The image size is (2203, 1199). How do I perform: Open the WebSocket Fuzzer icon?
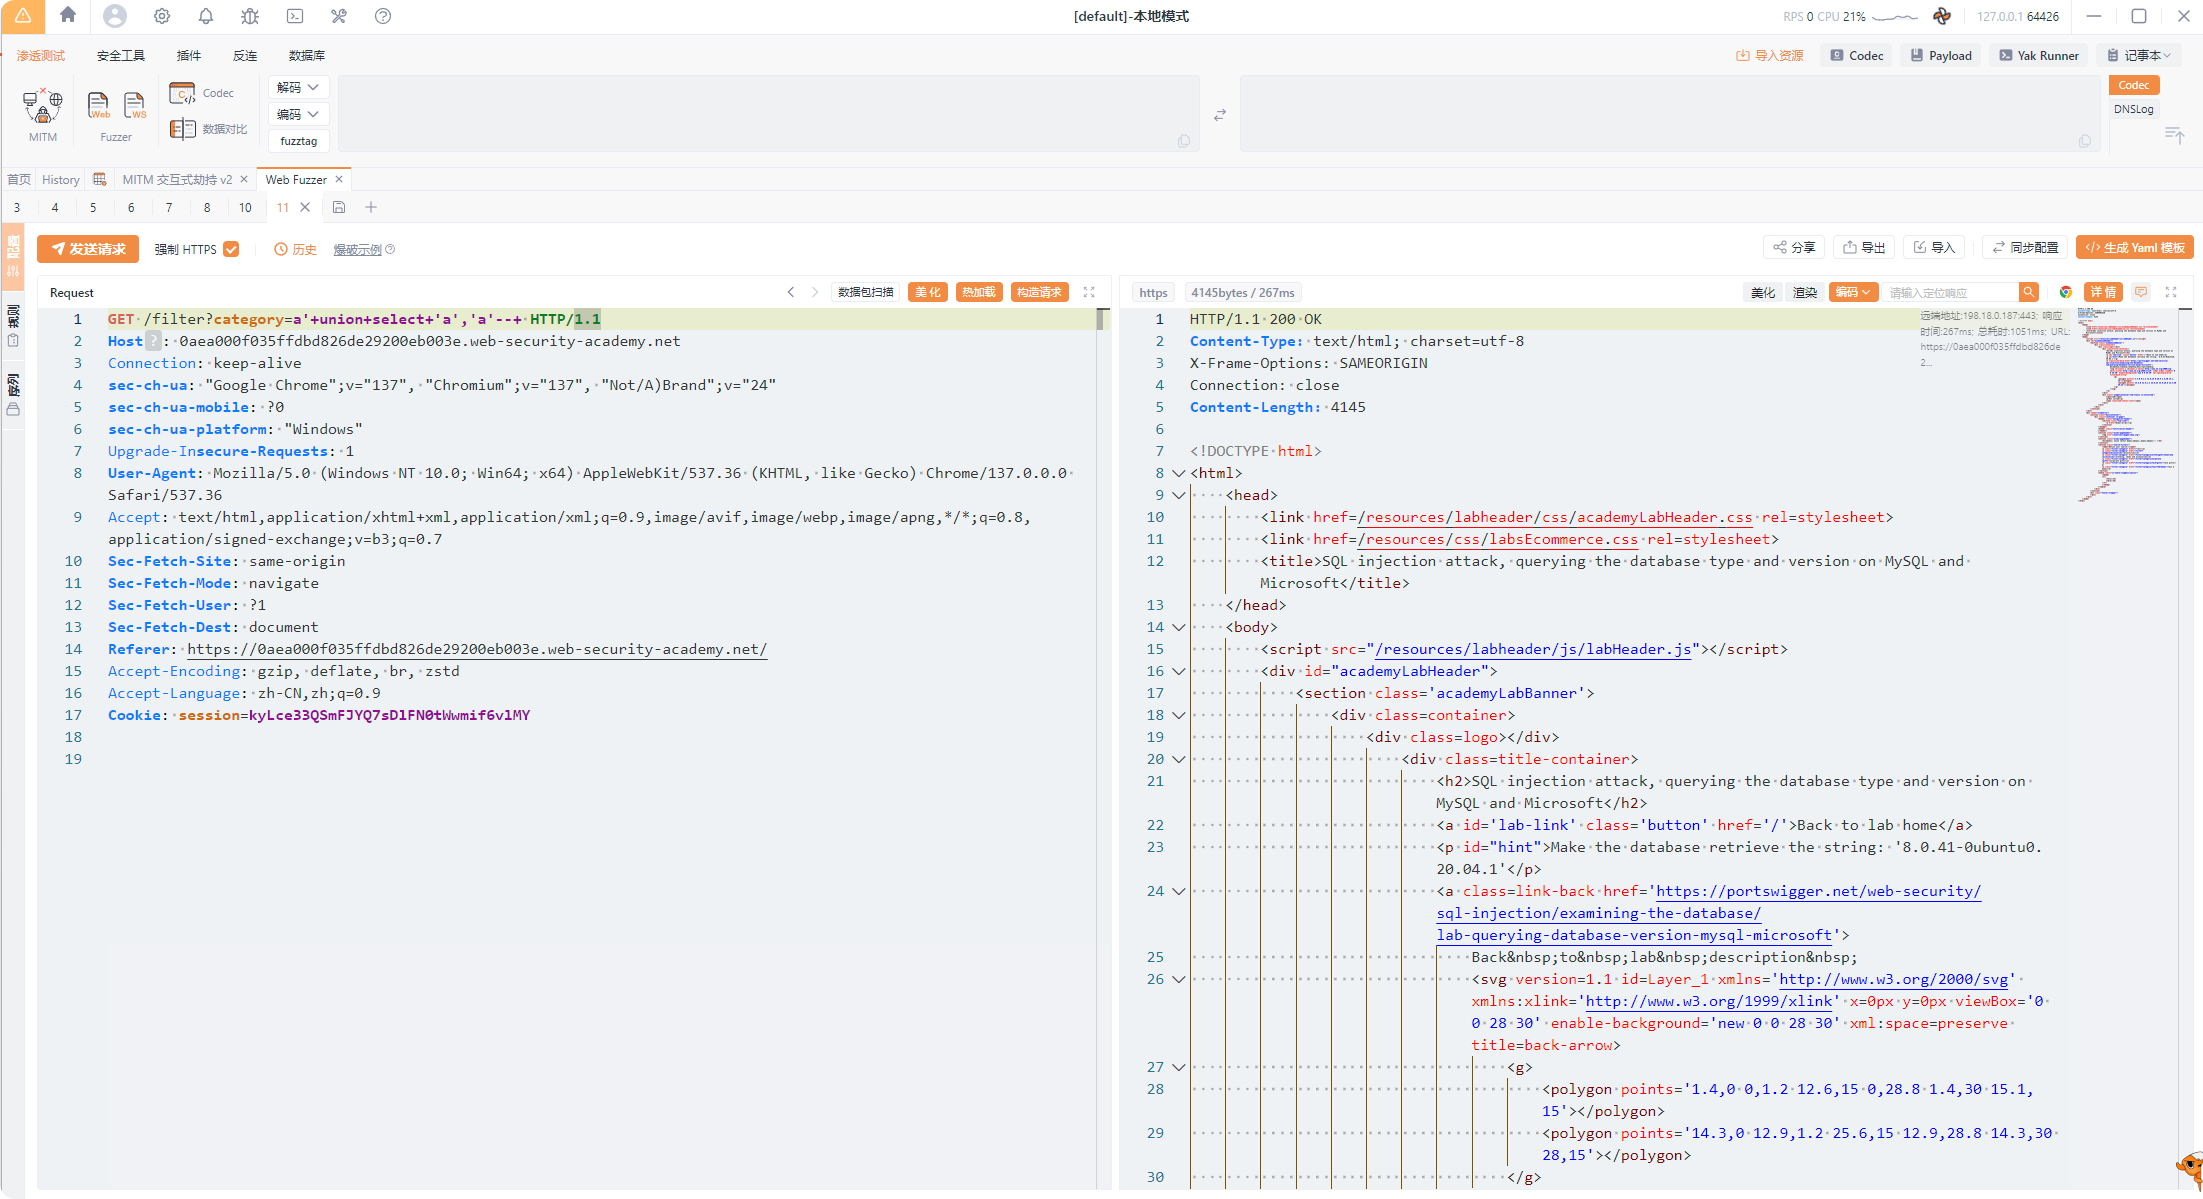pos(134,105)
